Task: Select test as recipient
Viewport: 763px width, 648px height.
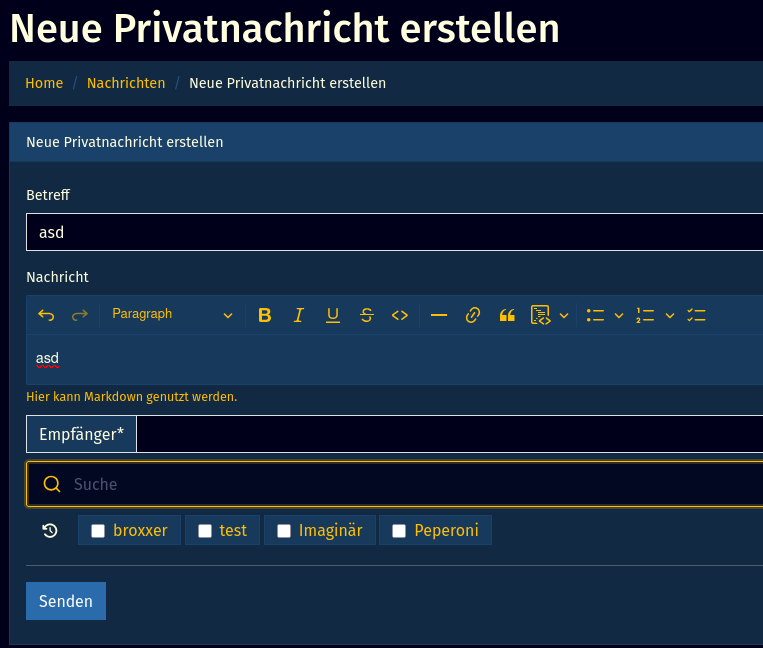Action: [205, 531]
